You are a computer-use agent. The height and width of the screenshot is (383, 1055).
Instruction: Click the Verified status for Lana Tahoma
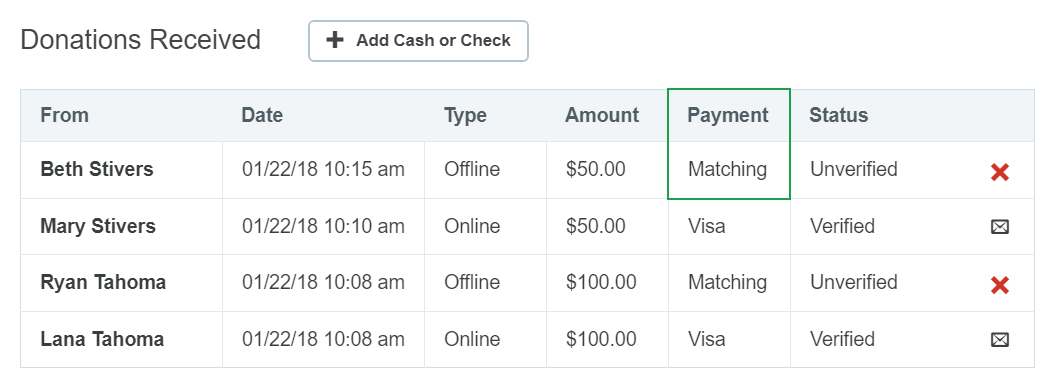click(842, 339)
